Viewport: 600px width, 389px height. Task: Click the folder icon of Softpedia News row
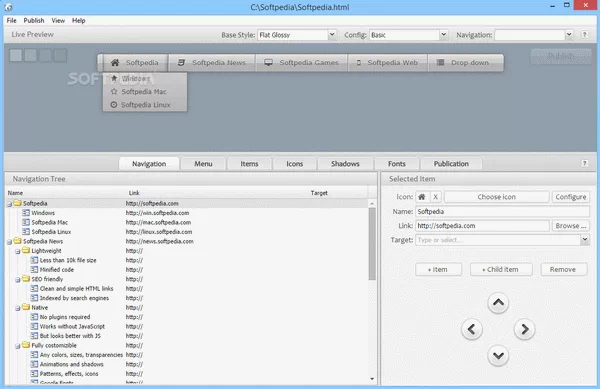(x=17, y=241)
